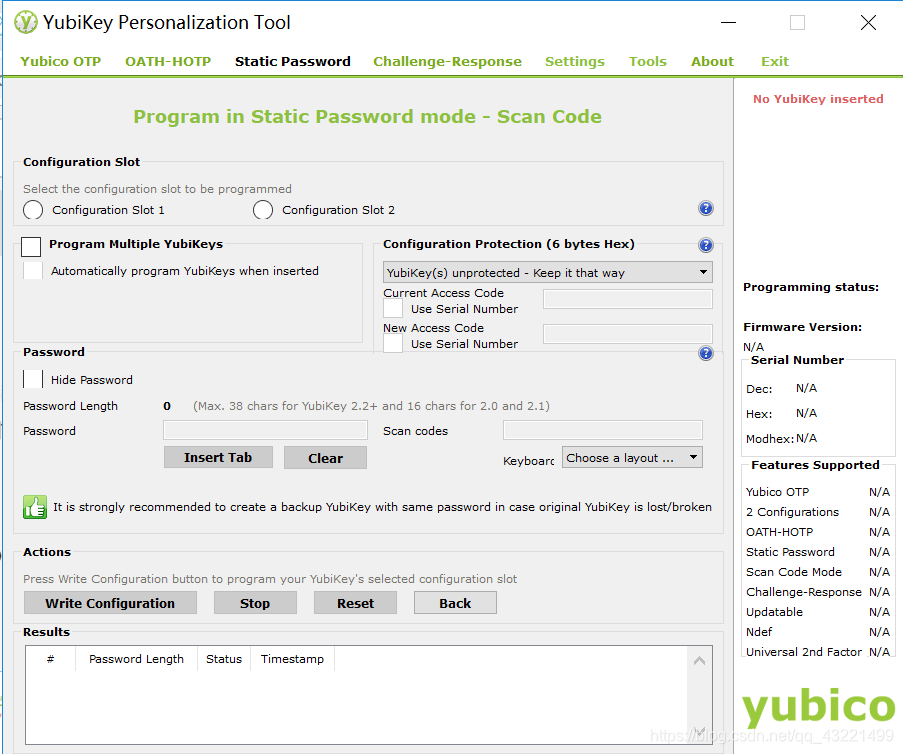Click the Stop button
903x754 pixels.
pos(255,603)
